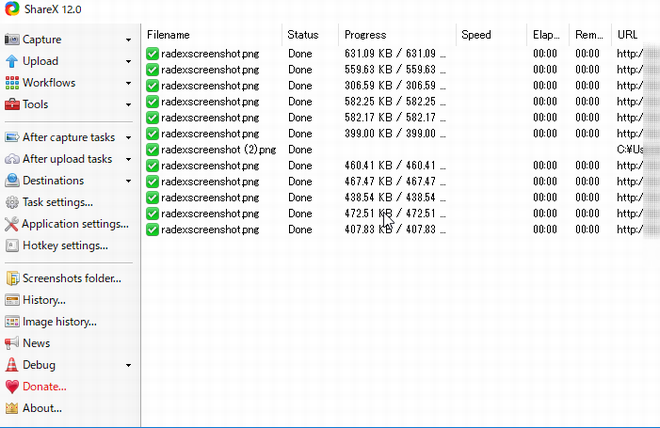This screenshot has height=428, width=660.
Task: Open the Tools menu label
Action: (35, 104)
